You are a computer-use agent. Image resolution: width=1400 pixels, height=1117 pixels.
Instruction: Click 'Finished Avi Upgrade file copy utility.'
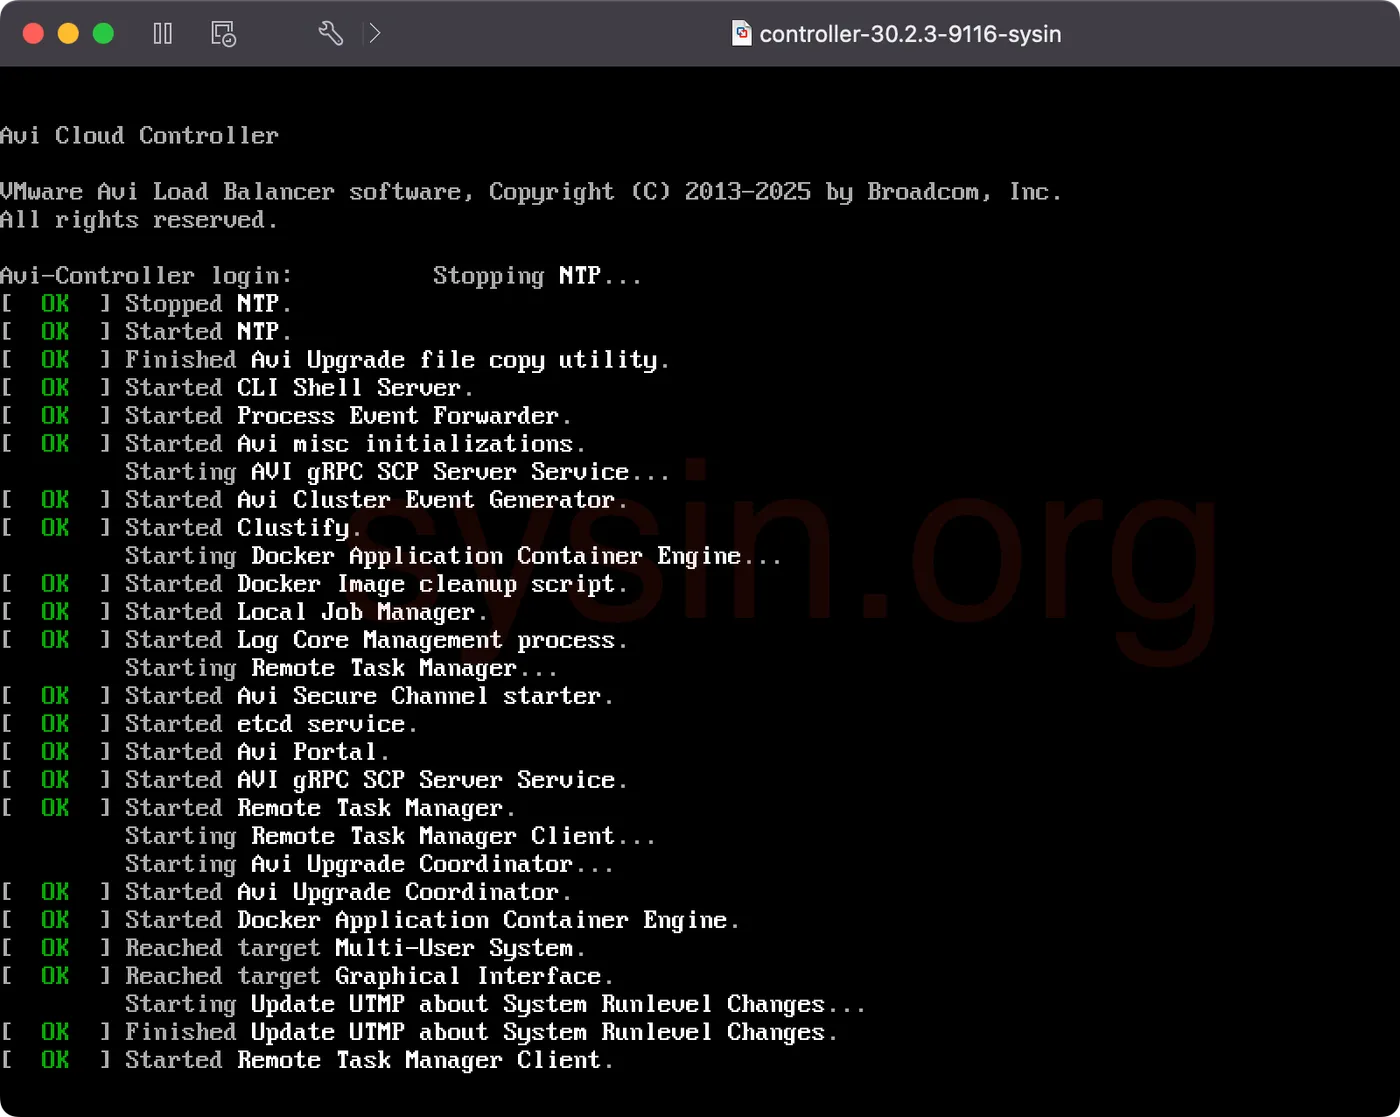click(397, 360)
